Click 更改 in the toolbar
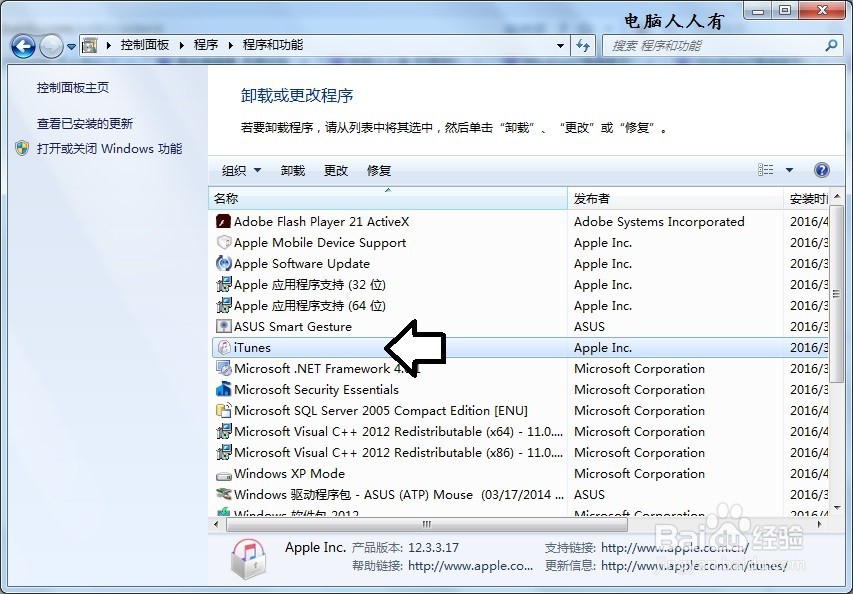 click(336, 171)
